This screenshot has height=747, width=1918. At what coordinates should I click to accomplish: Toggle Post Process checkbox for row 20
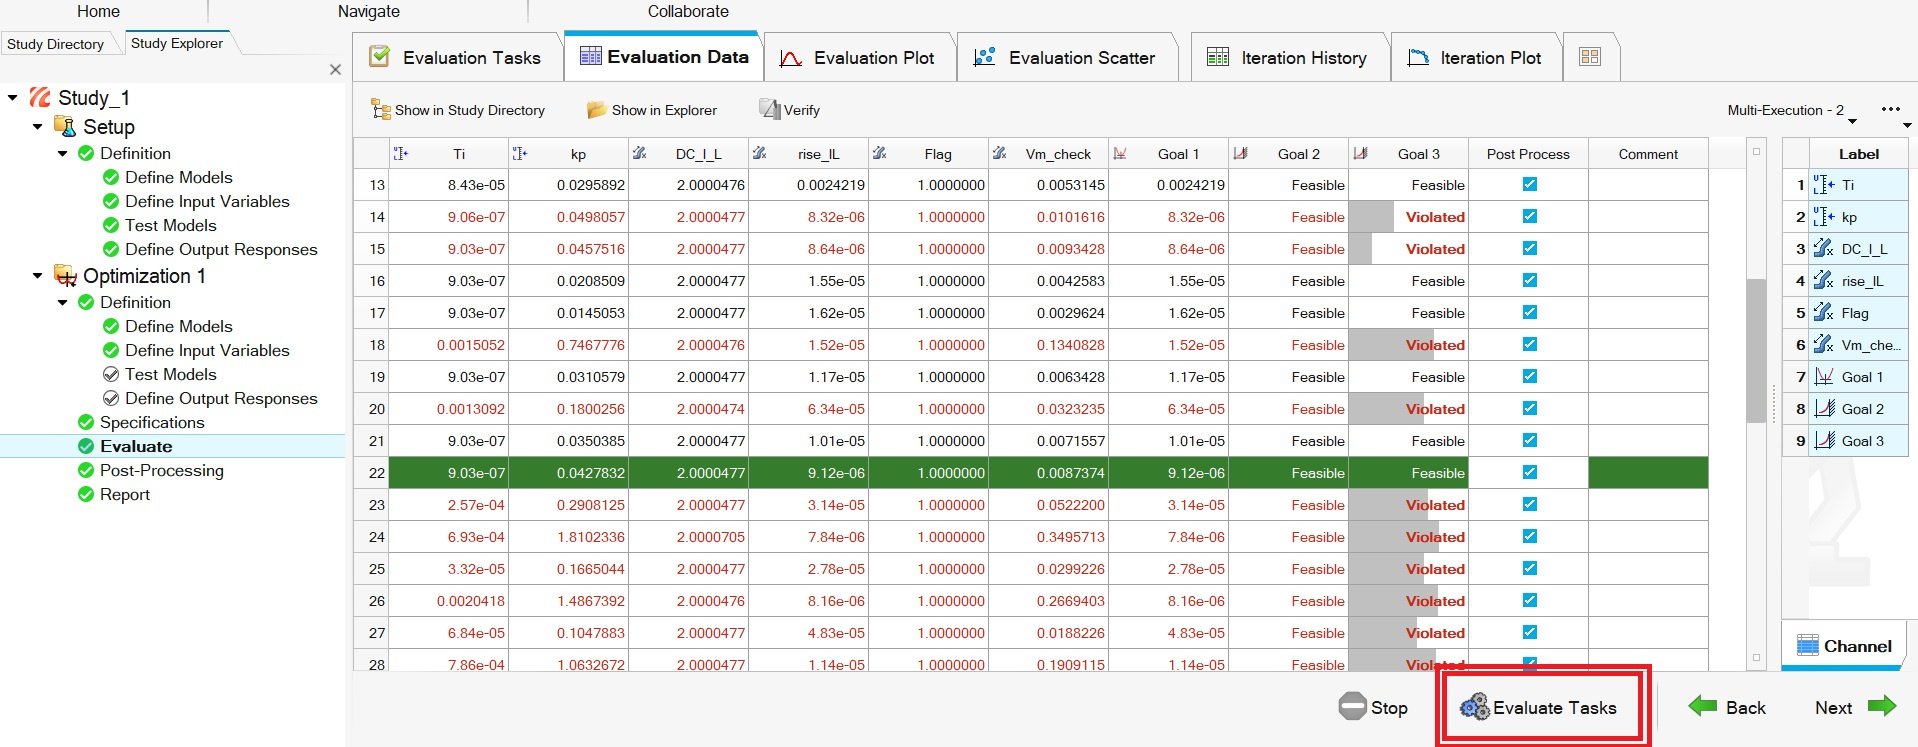coord(1530,408)
